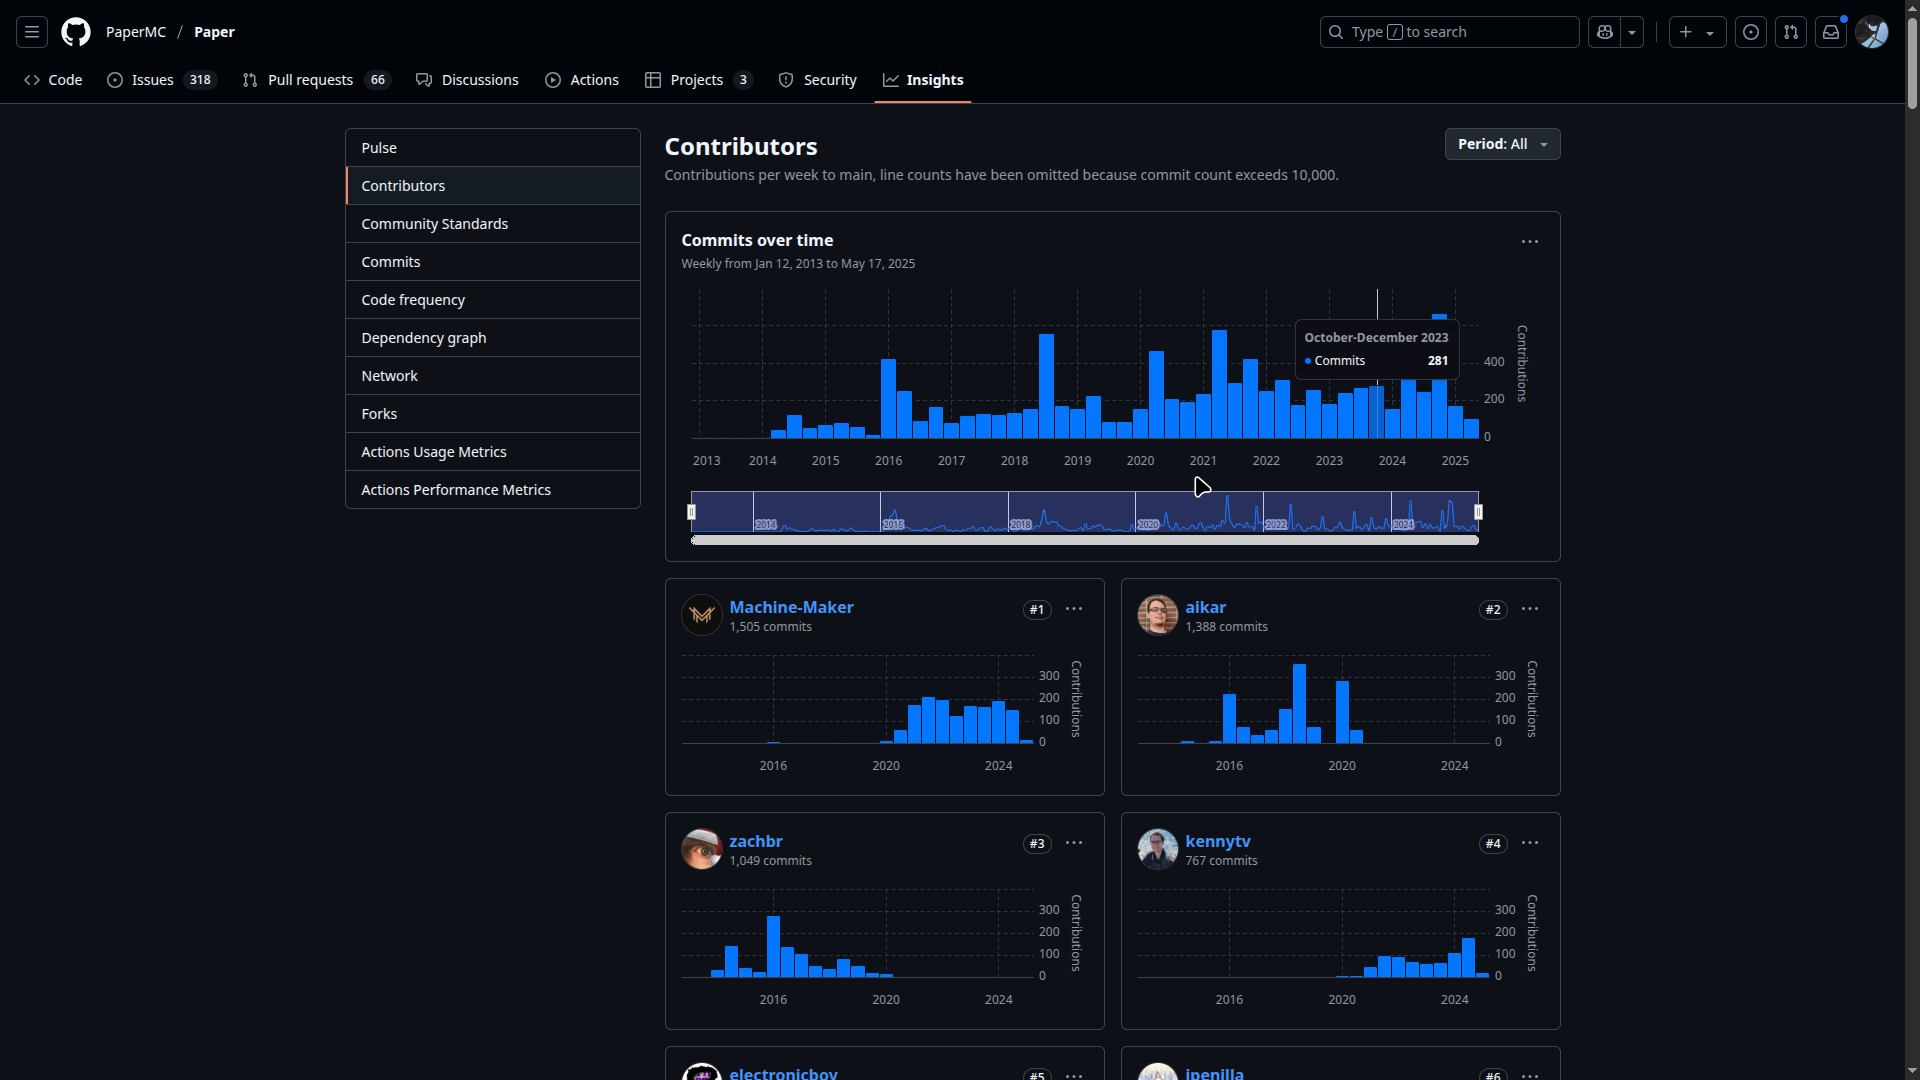The image size is (1920, 1080).
Task: Open the kennytv profile link
Action: [x=1218, y=841]
